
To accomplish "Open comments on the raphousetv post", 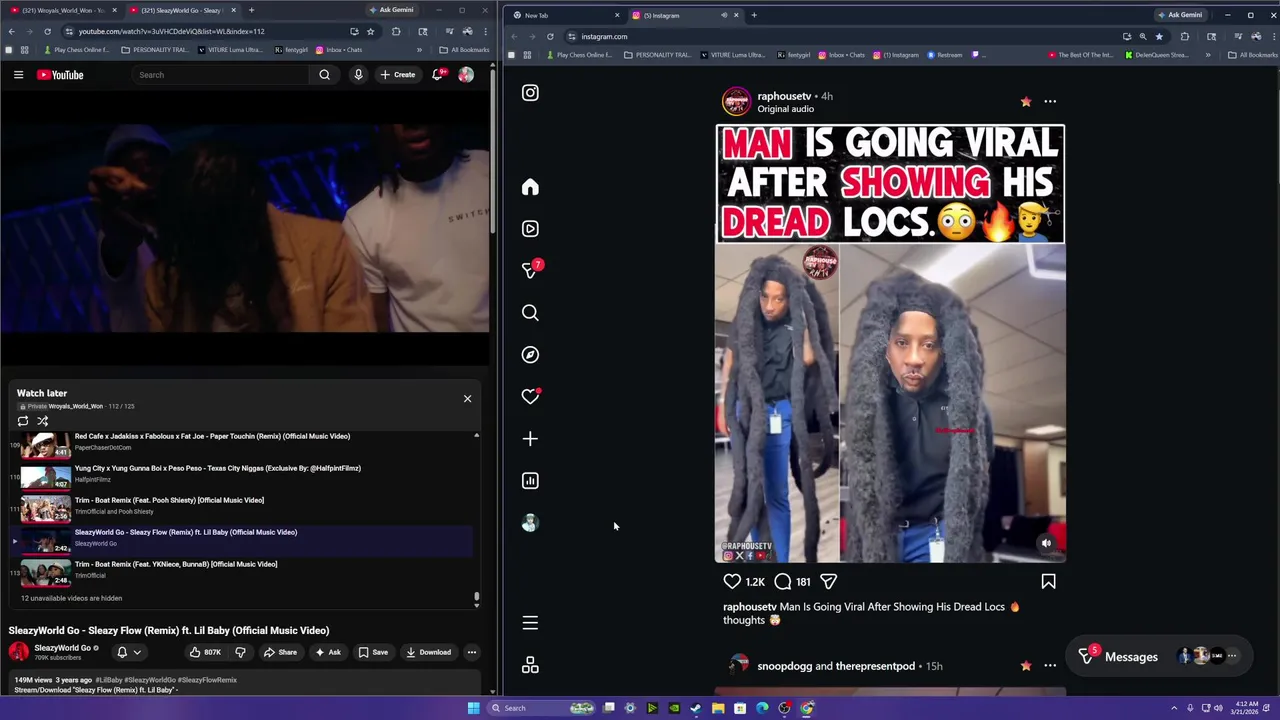I will pyautogui.click(x=783, y=581).
